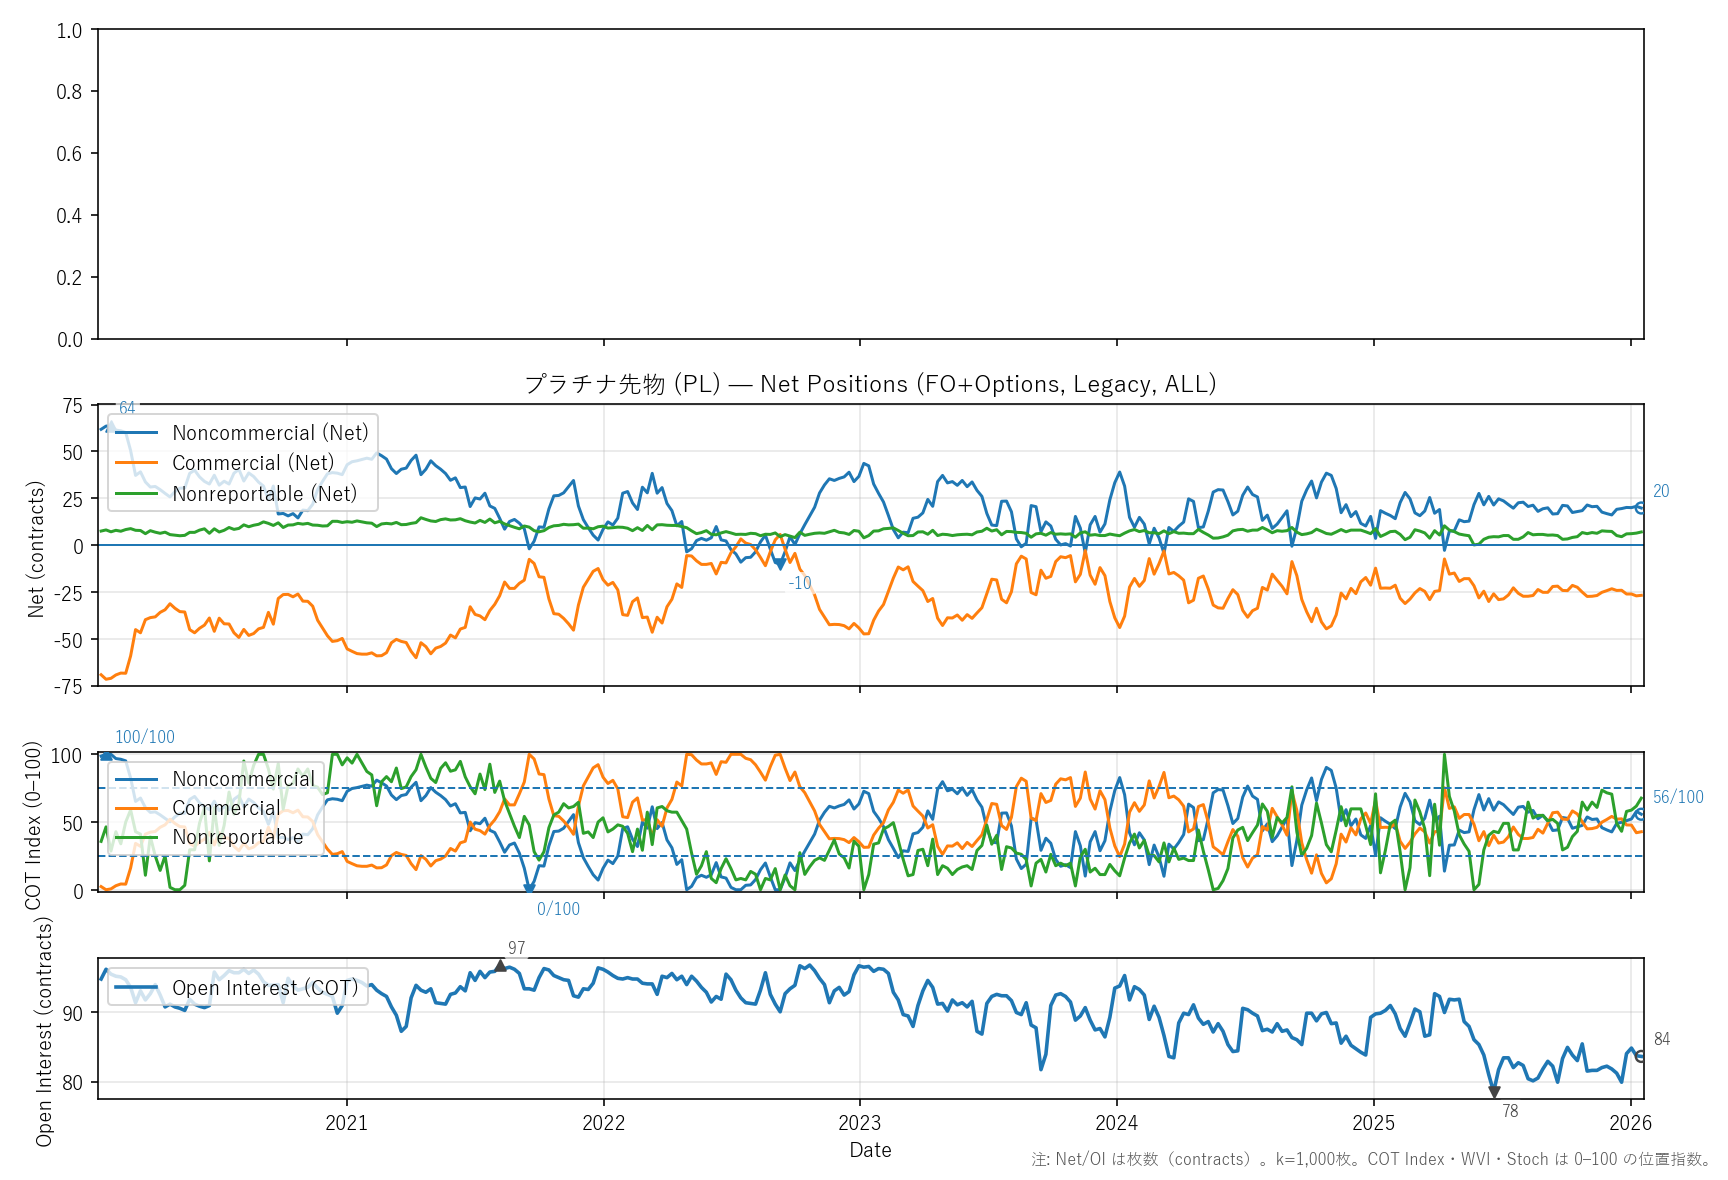
Task: Click the end-point circle marker beside the 20 label
Action: [x=1640, y=508]
